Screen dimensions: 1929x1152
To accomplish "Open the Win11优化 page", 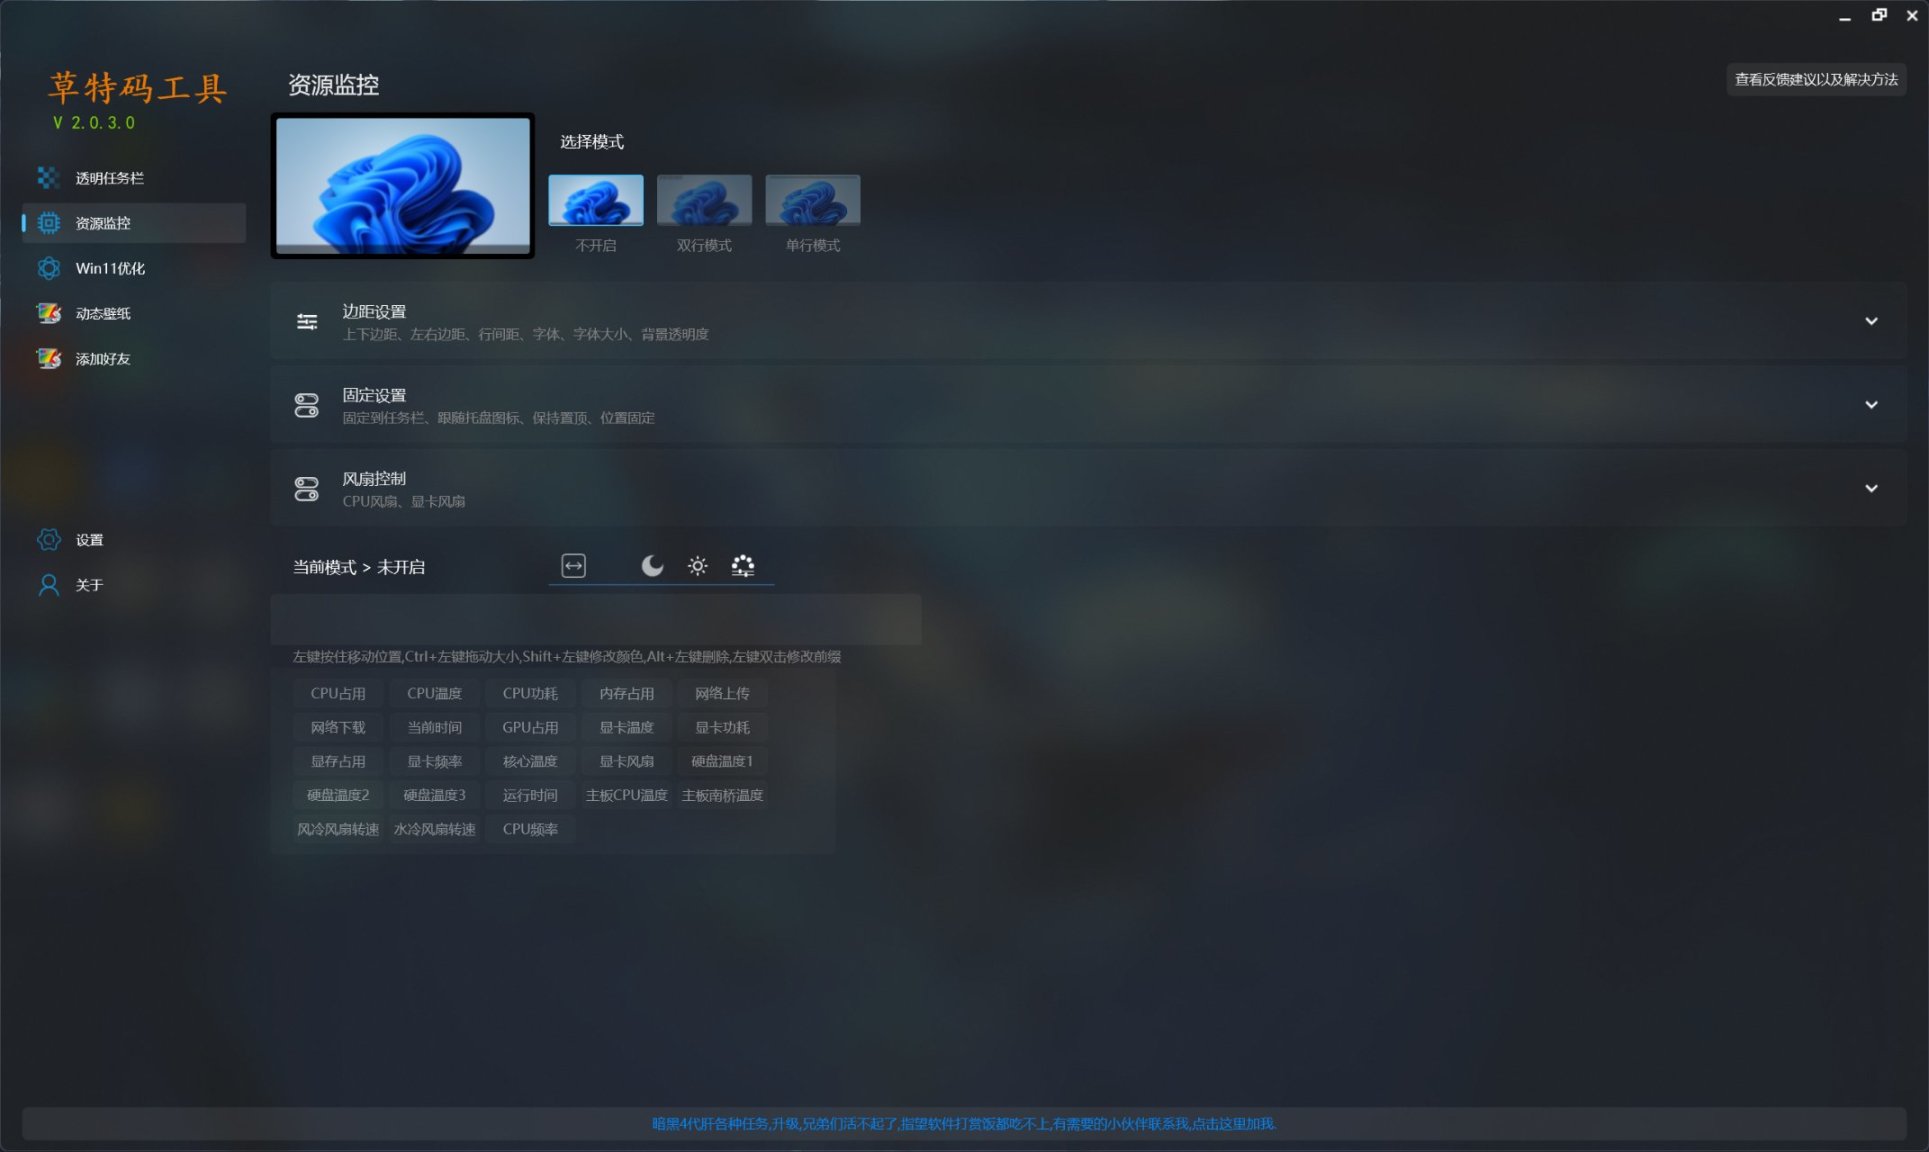I will coord(134,268).
